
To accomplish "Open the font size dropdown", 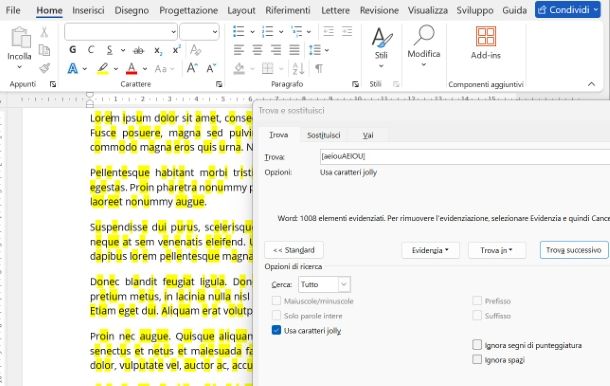I will pos(215,32).
